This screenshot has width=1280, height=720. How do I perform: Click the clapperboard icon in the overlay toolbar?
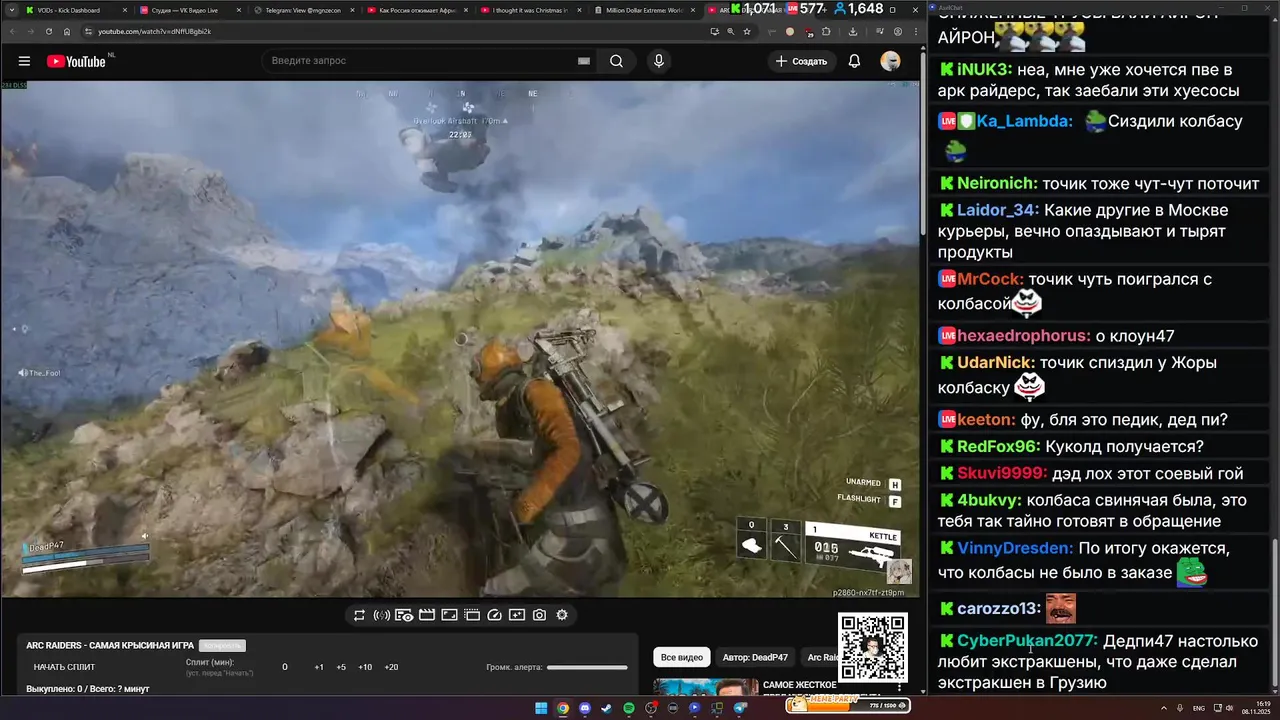click(x=427, y=615)
